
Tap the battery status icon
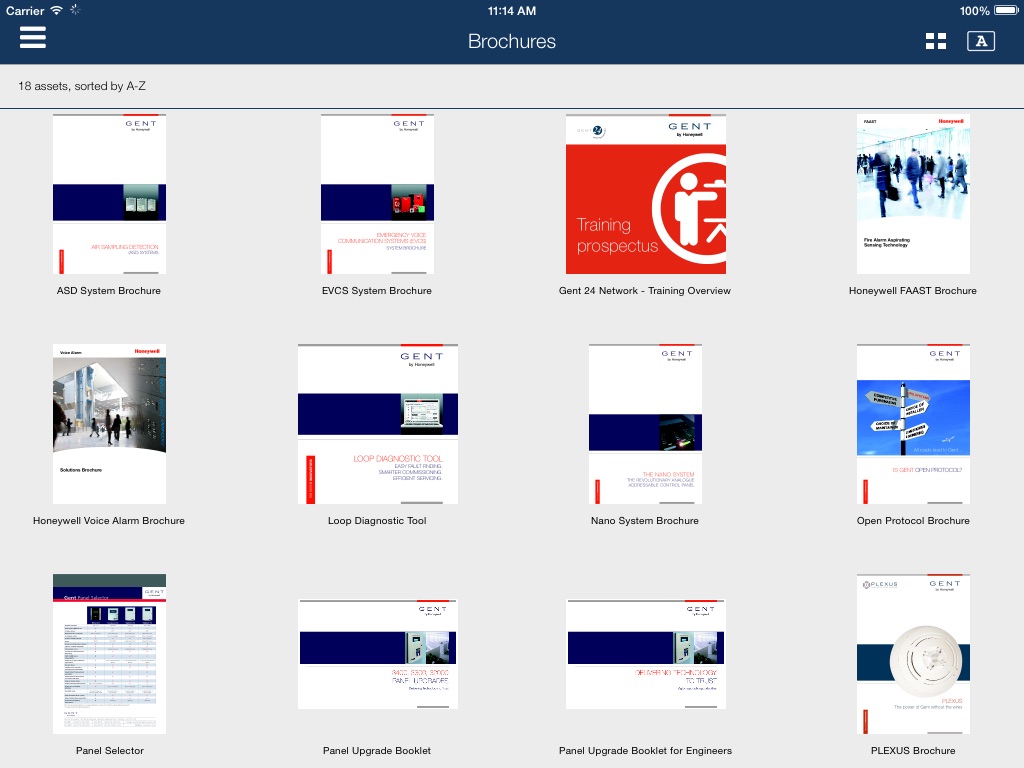click(1006, 10)
